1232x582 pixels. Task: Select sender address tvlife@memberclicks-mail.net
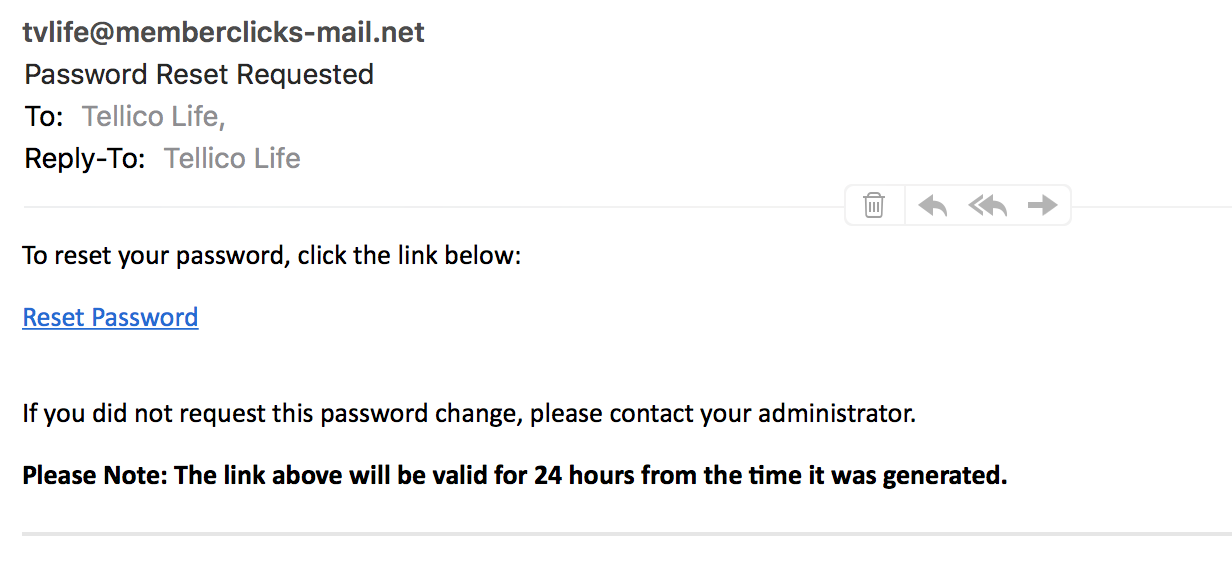(223, 32)
